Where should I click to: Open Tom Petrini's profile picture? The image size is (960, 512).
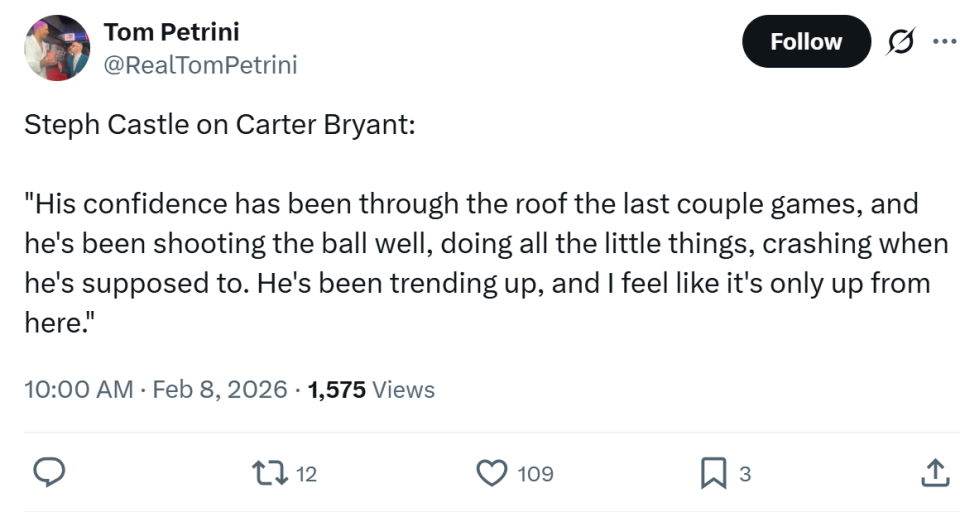pos(57,48)
